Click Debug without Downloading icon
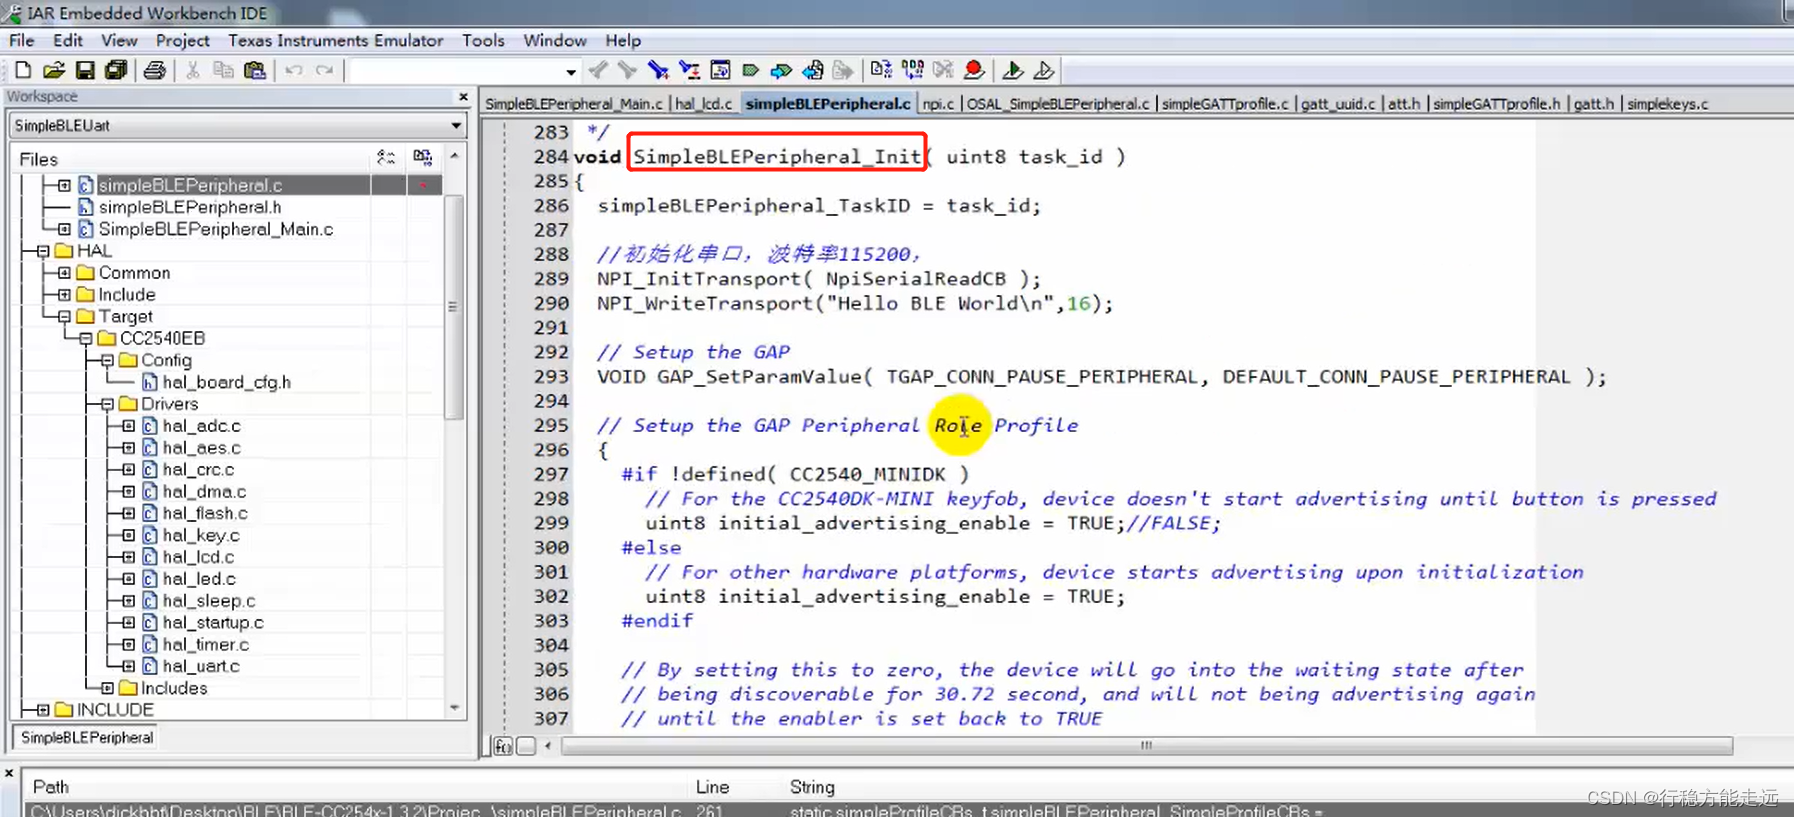This screenshot has height=817, width=1794. [x=1043, y=70]
